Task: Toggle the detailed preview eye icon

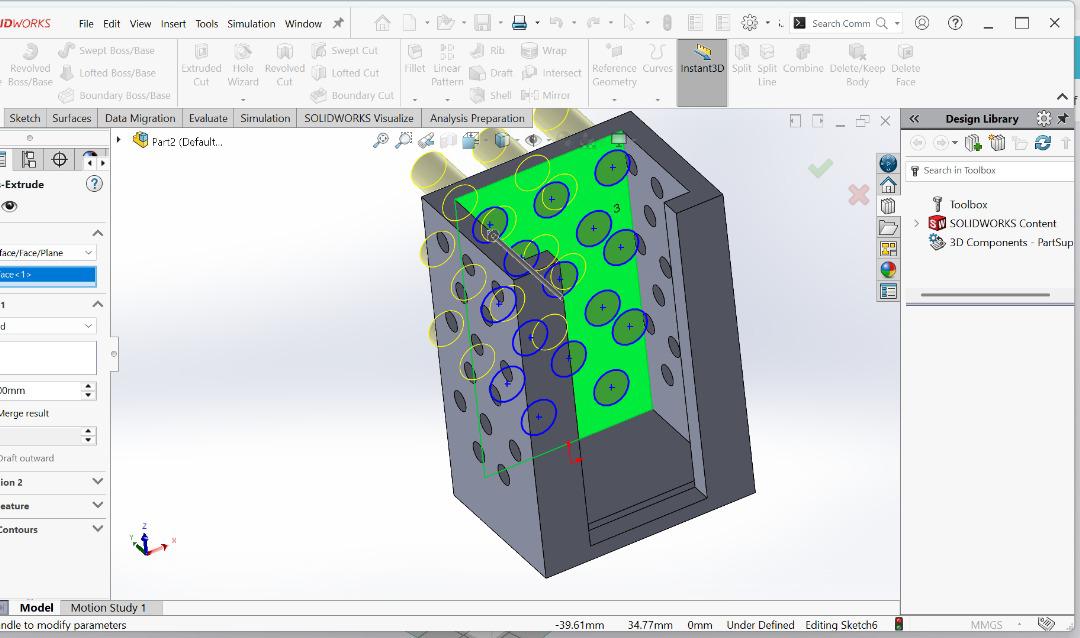Action: click(9, 206)
